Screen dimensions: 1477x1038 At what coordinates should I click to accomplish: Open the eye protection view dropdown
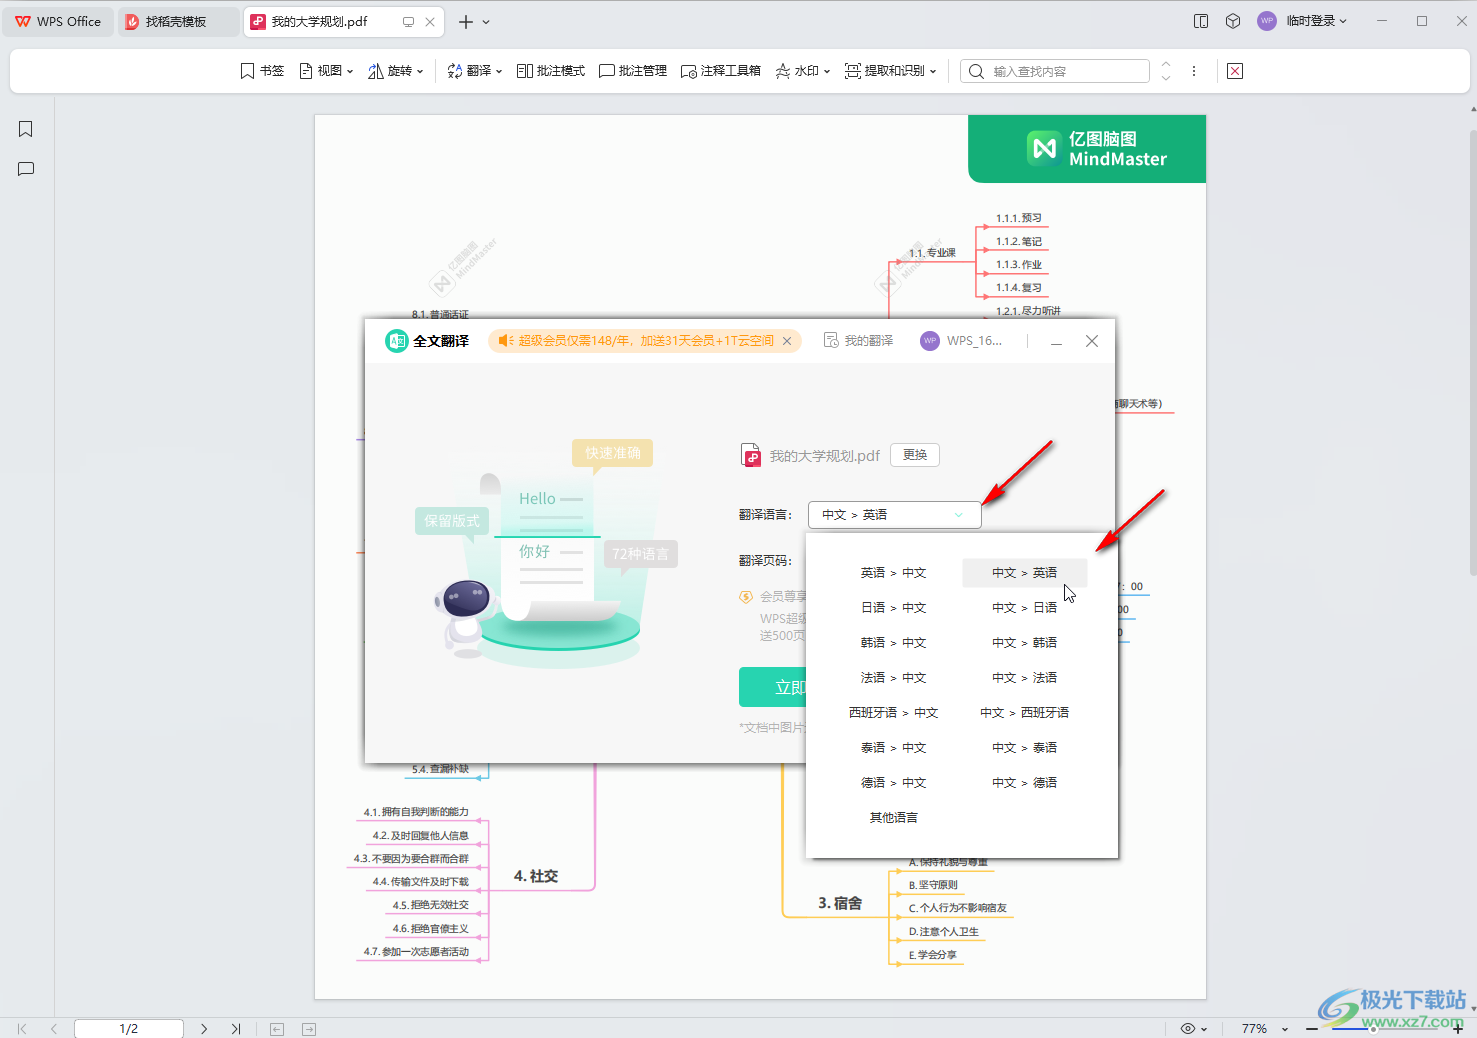[1194, 1028]
